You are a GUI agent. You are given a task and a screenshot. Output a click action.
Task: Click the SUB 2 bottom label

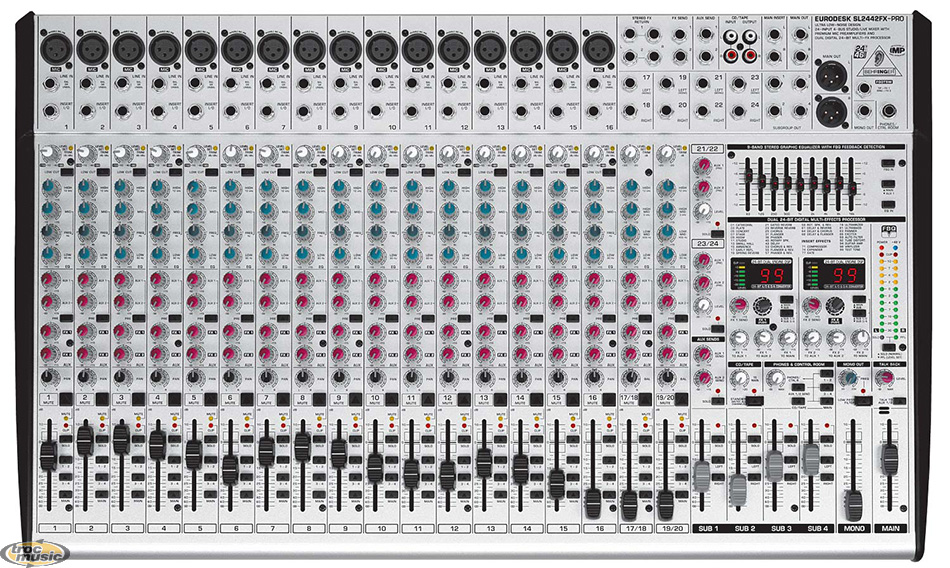(745, 529)
